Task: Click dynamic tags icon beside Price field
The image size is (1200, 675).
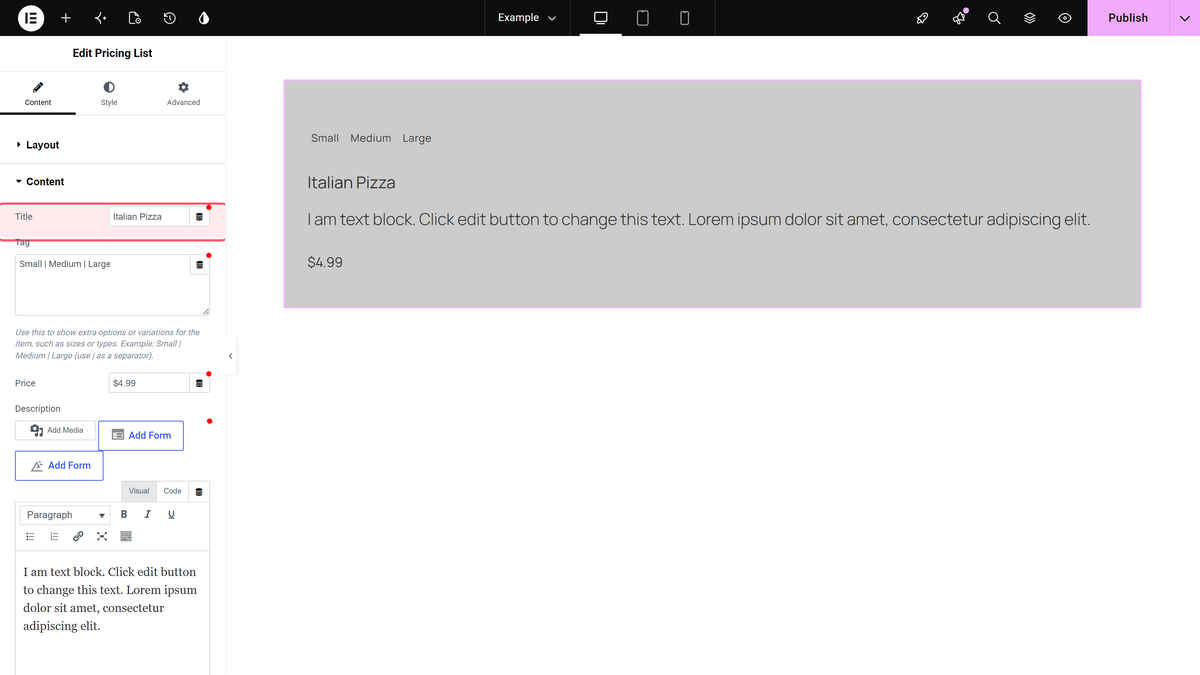Action: (199, 383)
